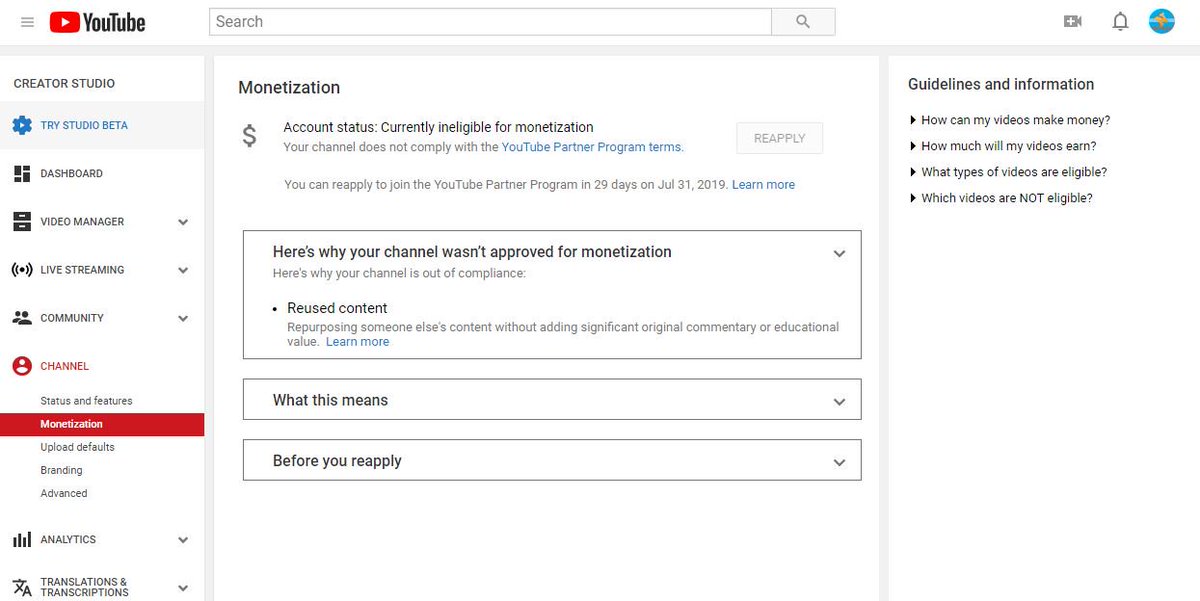Click the CREATOR STUDIO sidebar heading

point(64,84)
